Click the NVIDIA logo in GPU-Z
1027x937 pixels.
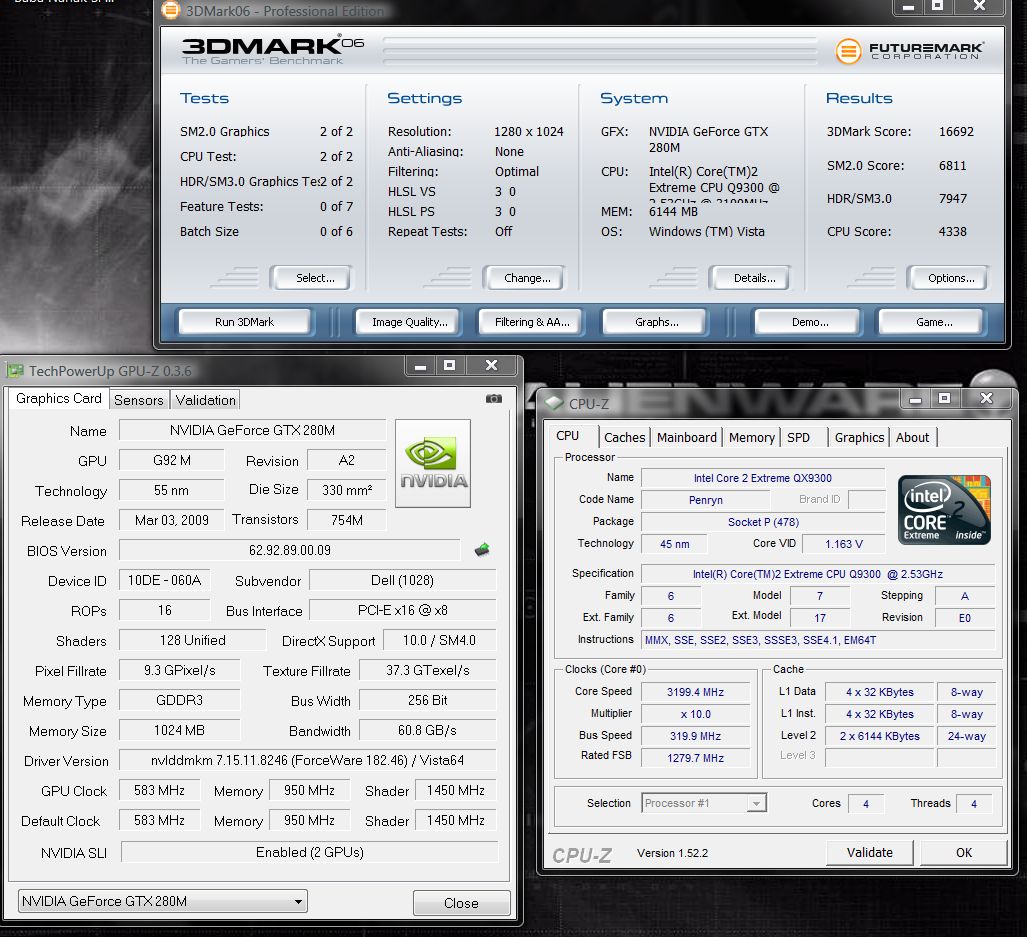coord(433,464)
